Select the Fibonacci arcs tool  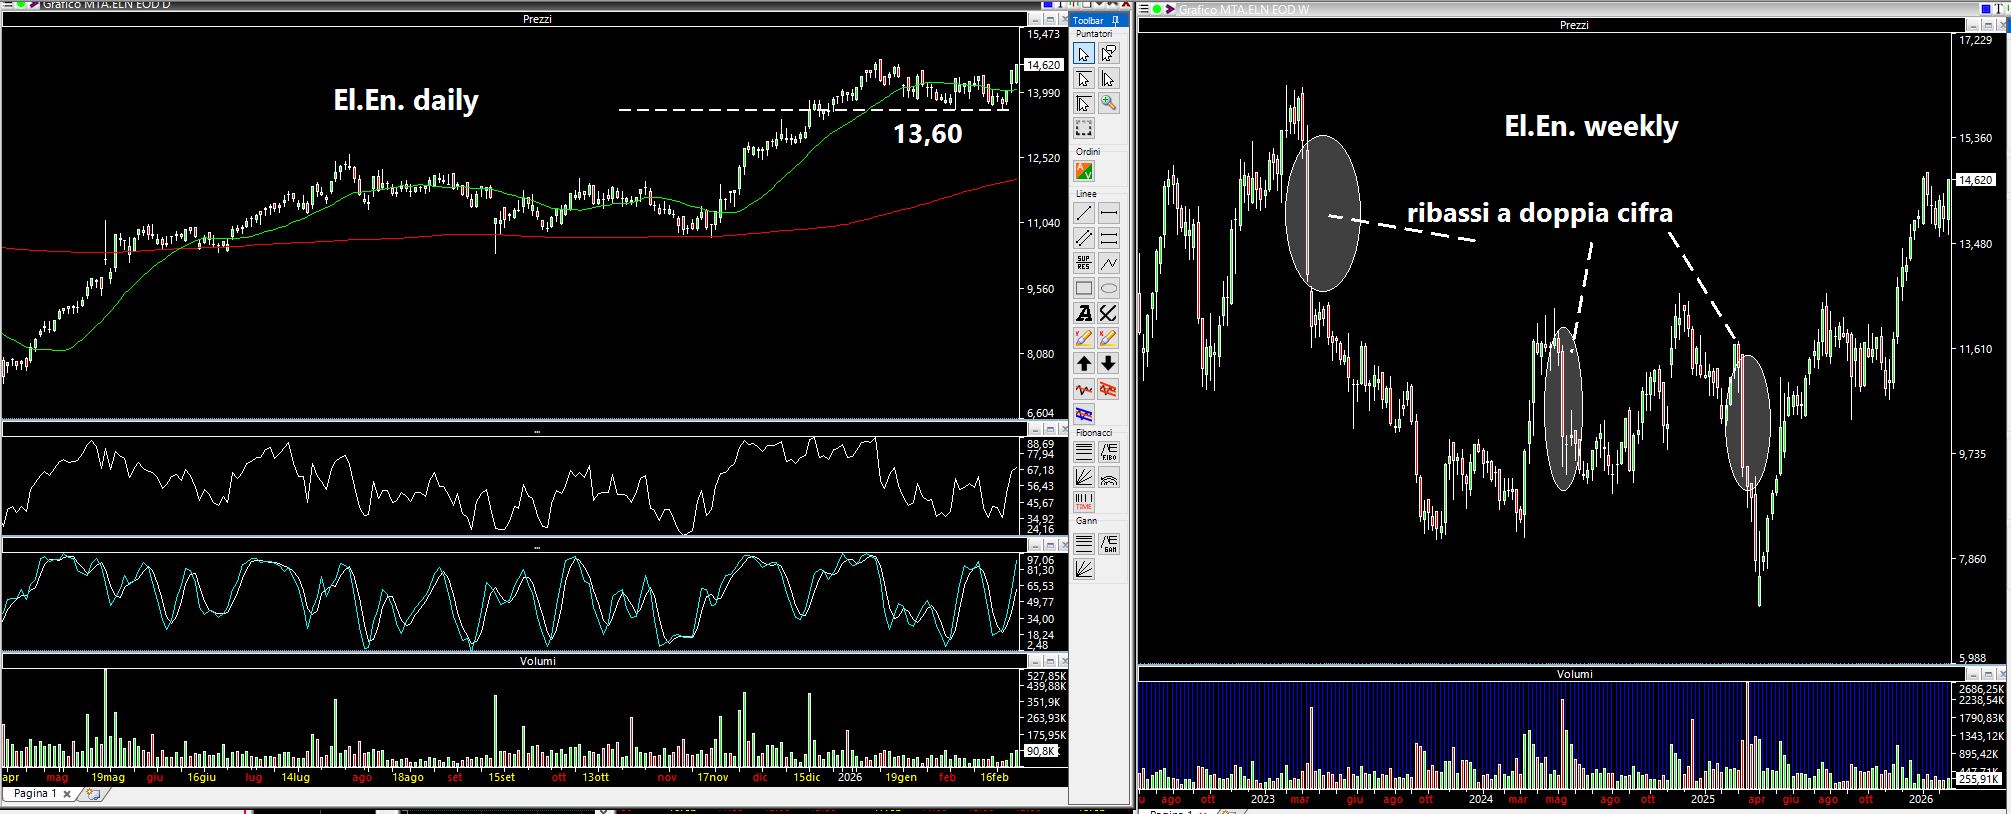[x=1108, y=477]
